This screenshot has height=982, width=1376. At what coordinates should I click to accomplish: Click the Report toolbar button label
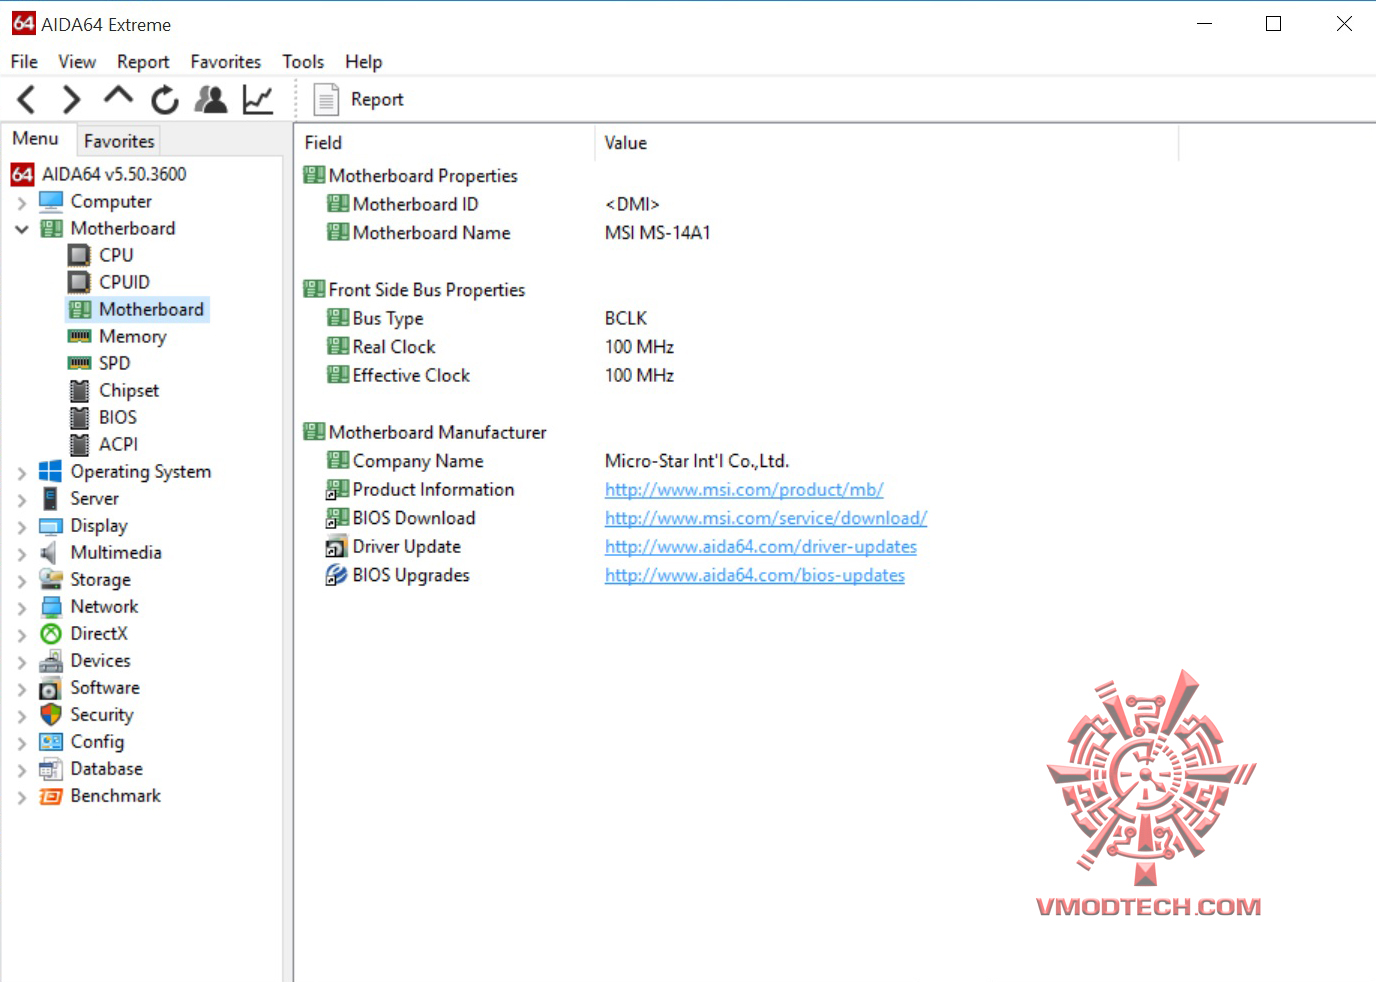pos(377,100)
